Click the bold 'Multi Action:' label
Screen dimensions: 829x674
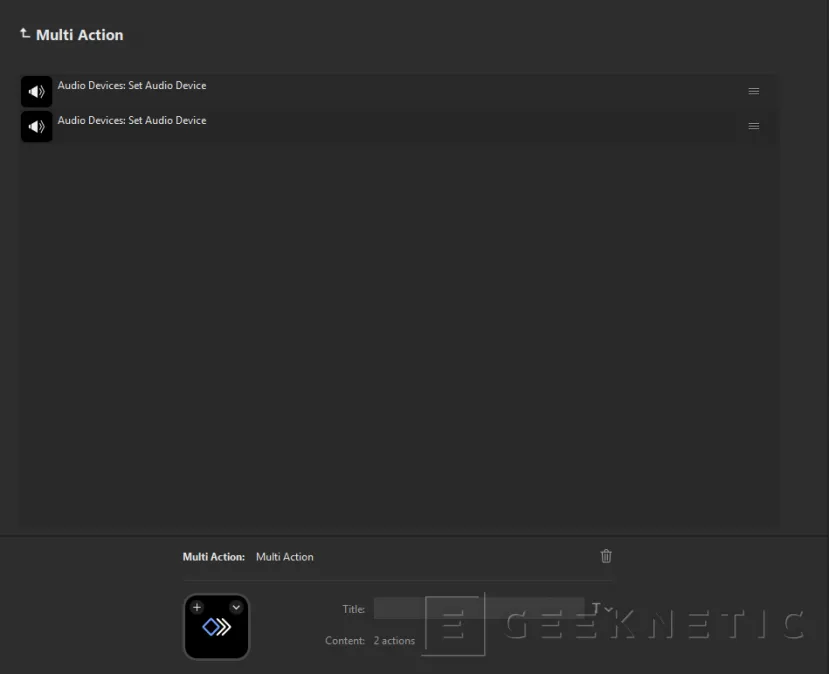point(213,557)
